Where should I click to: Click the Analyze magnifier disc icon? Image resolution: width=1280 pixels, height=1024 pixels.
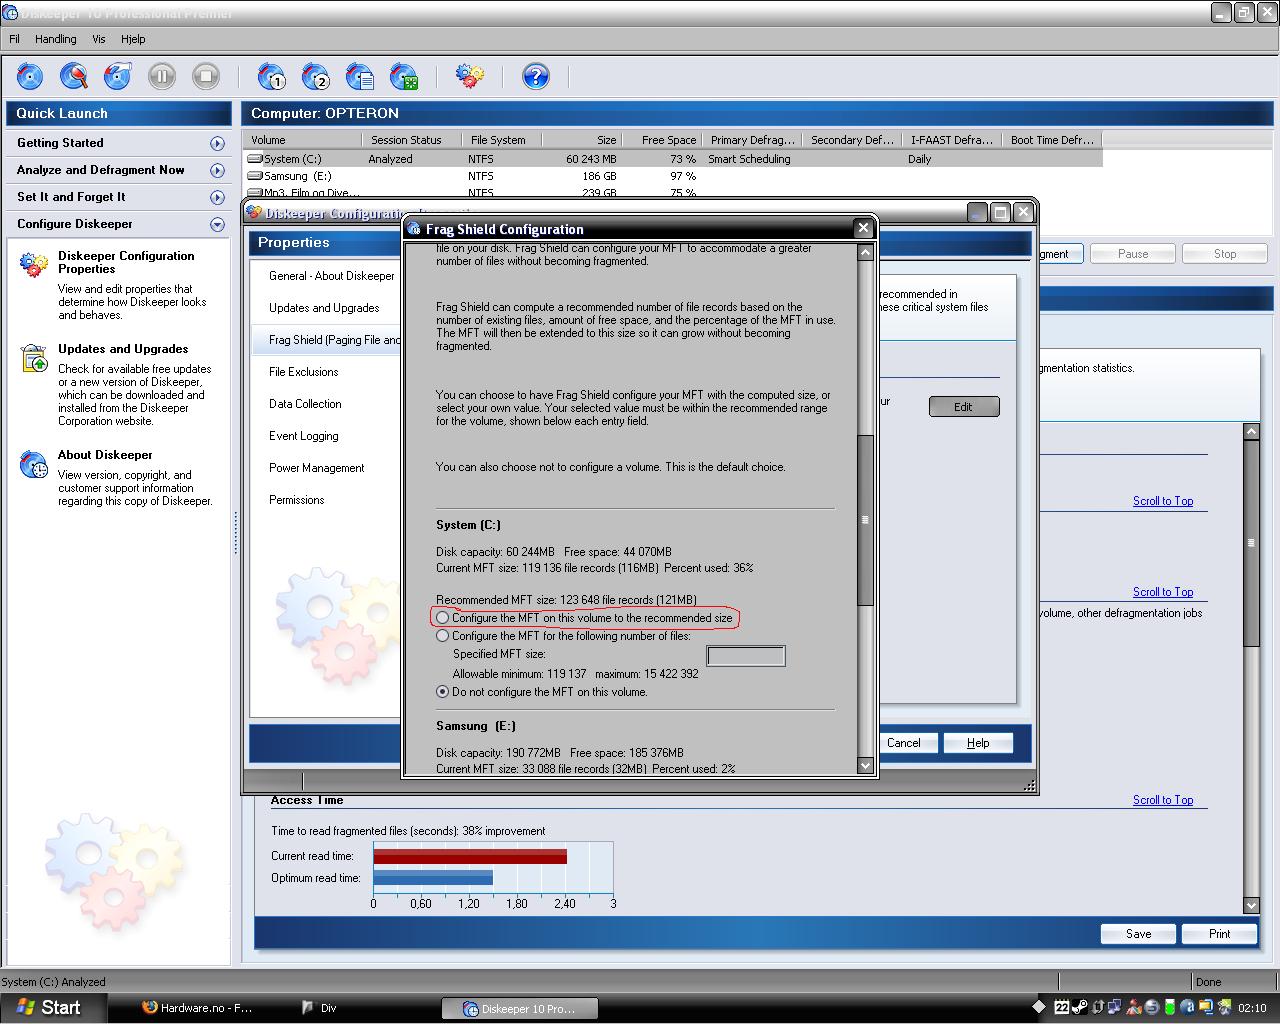pyautogui.click(x=74, y=76)
